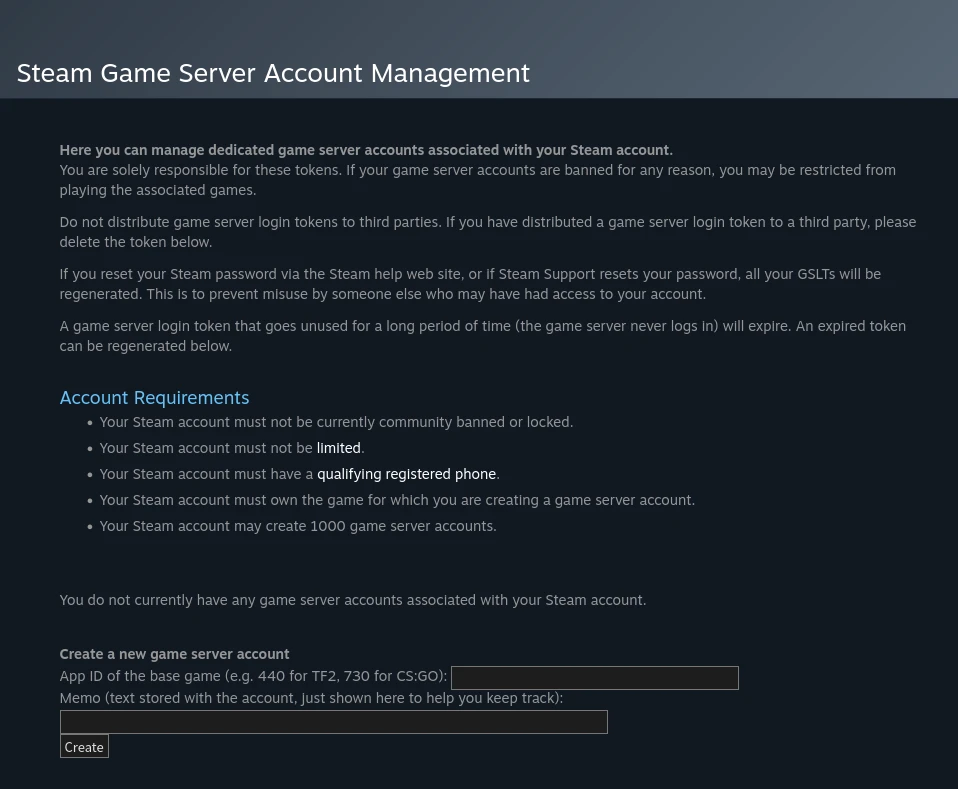This screenshot has width=958, height=789.
Task: Select the community banned requirement bullet
Action: 336,422
